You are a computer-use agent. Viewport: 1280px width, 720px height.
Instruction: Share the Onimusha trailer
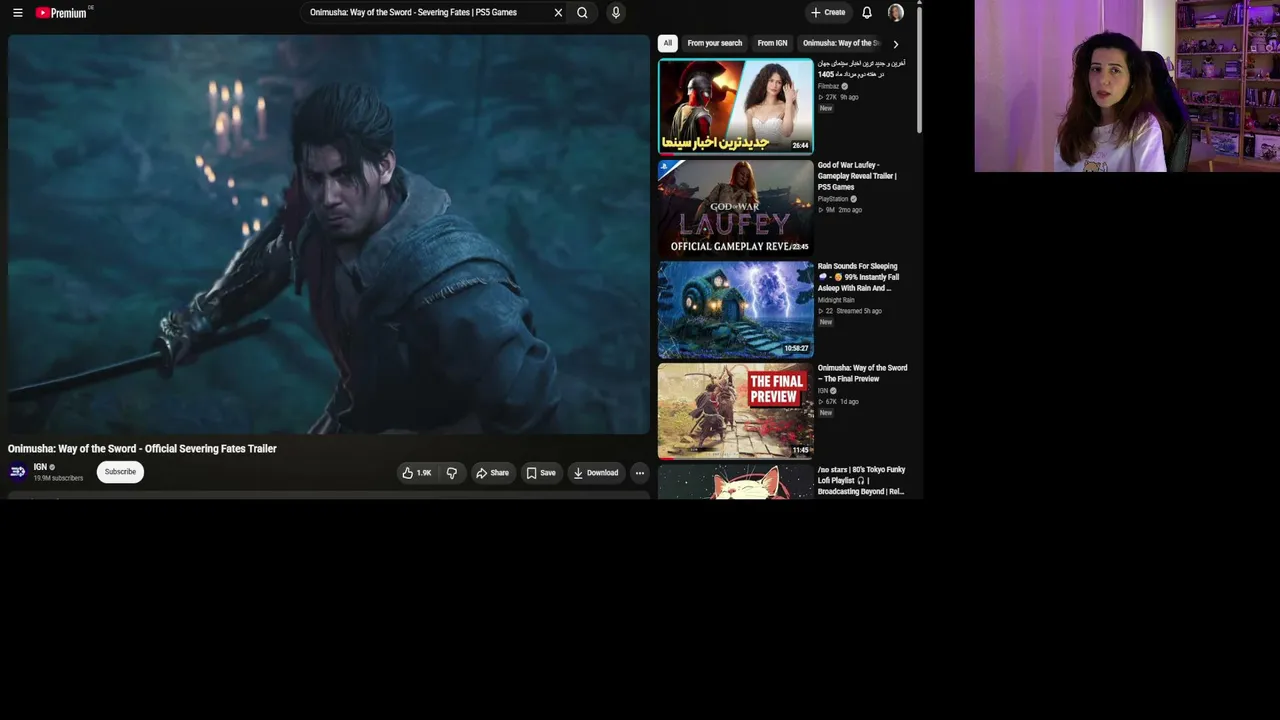point(492,473)
